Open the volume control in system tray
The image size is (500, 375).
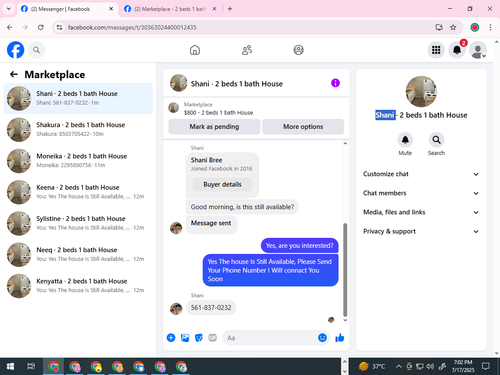point(430,367)
